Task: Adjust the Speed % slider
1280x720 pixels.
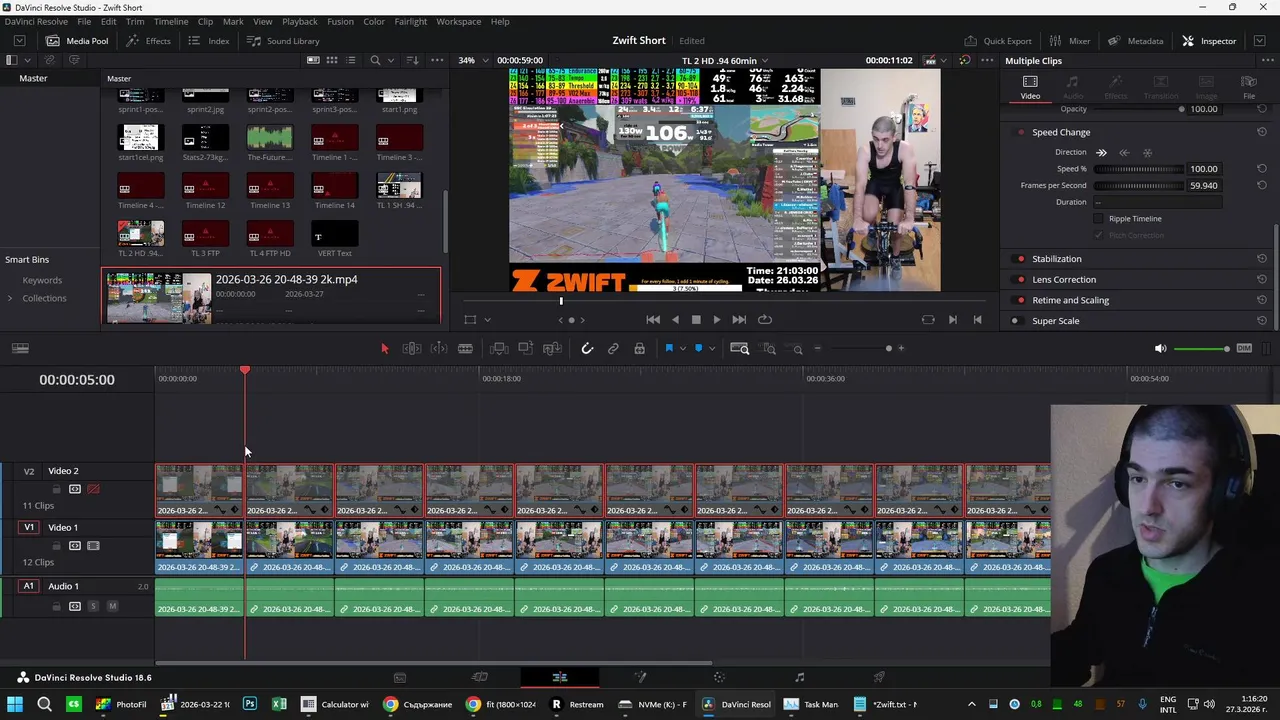Action: (x=1137, y=169)
